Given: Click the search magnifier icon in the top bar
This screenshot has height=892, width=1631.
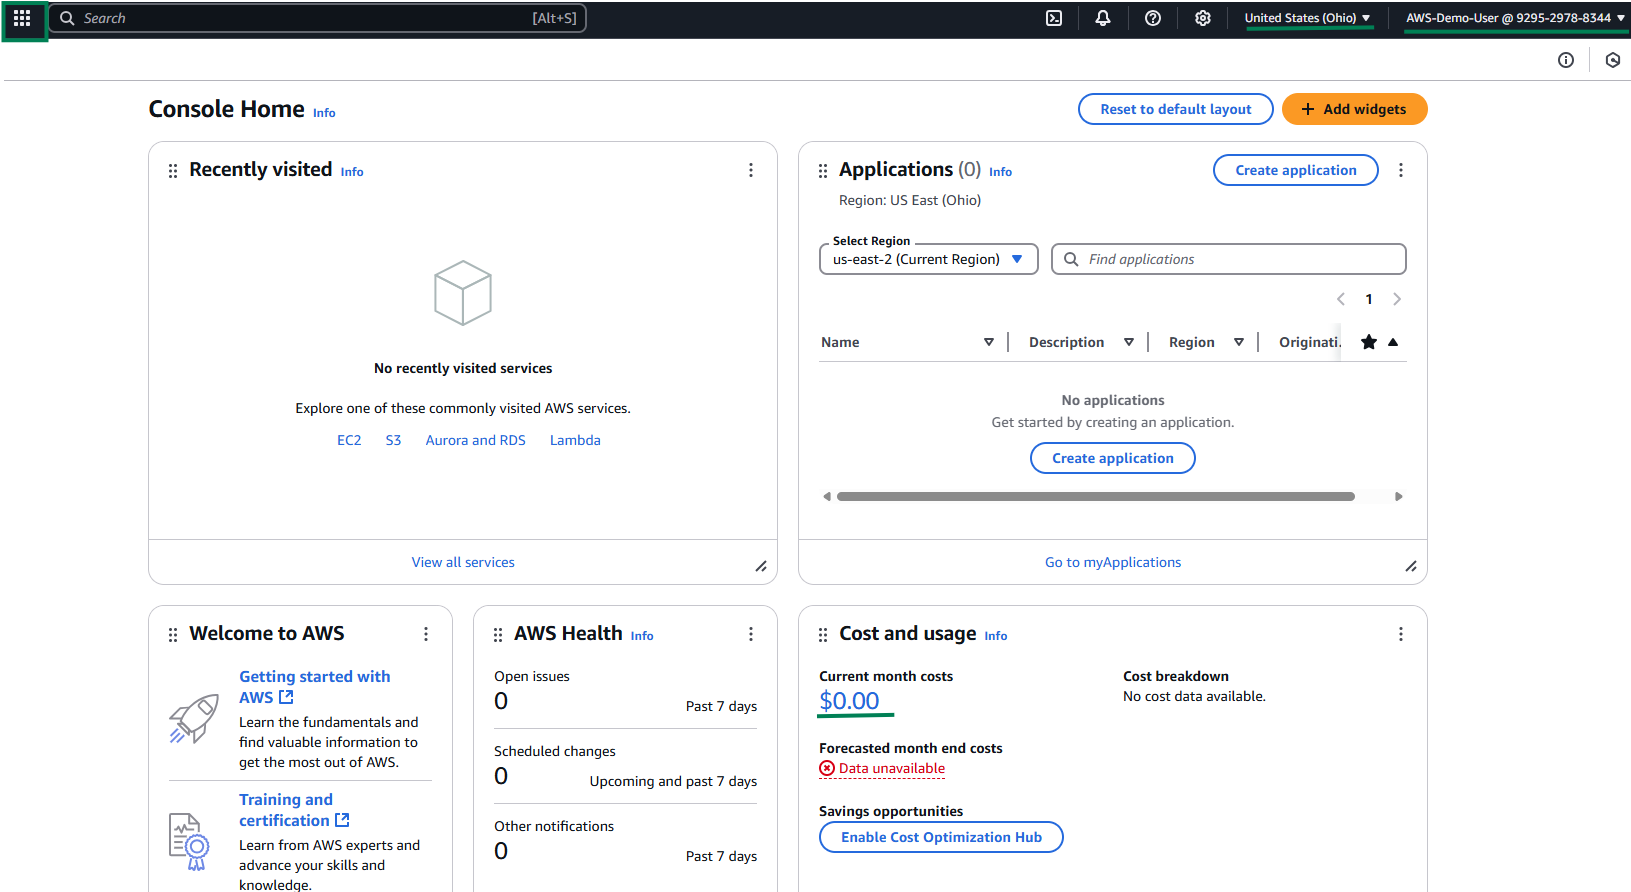Looking at the screenshot, I should [67, 18].
